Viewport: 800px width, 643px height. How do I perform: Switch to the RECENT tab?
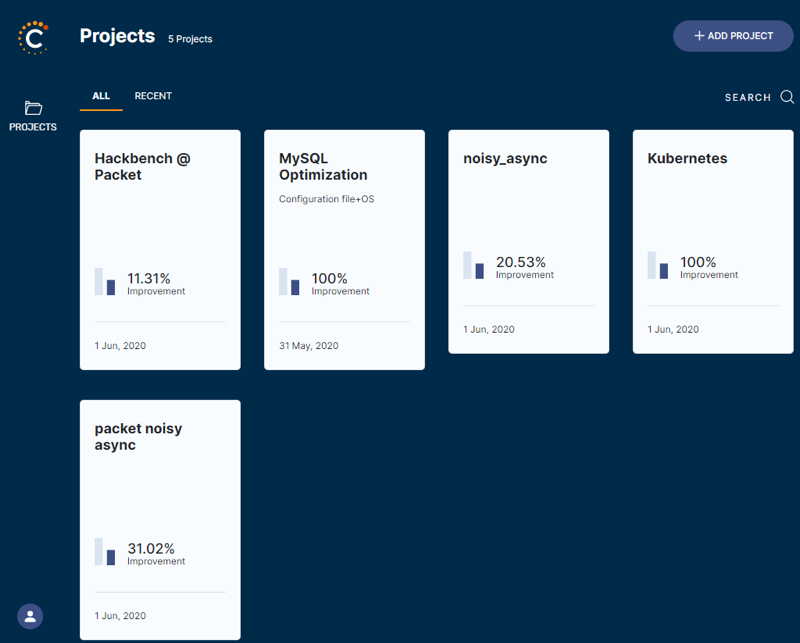click(x=153, y=96)
